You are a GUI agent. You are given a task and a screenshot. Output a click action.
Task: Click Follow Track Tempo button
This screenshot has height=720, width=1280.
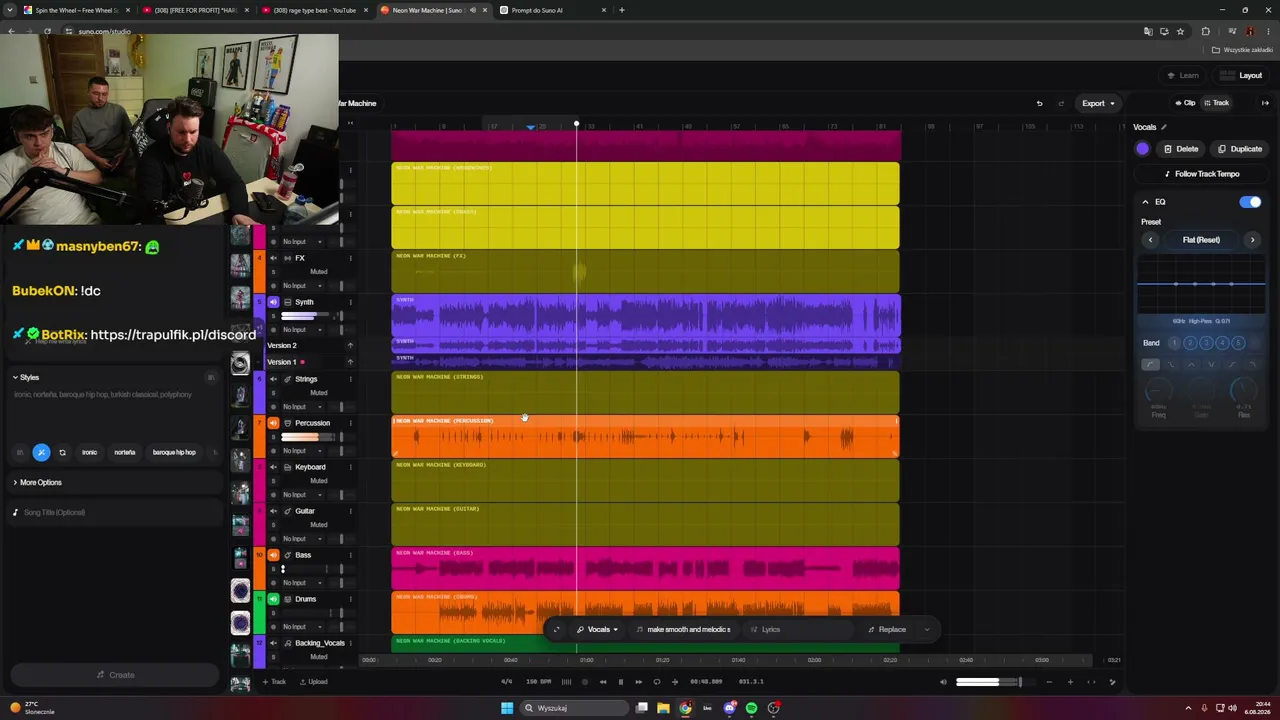[x=1201, y=174]
